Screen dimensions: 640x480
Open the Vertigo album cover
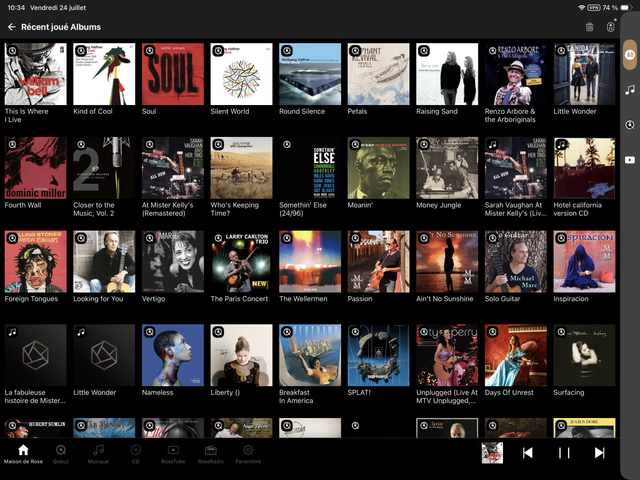tap(173, 261)
